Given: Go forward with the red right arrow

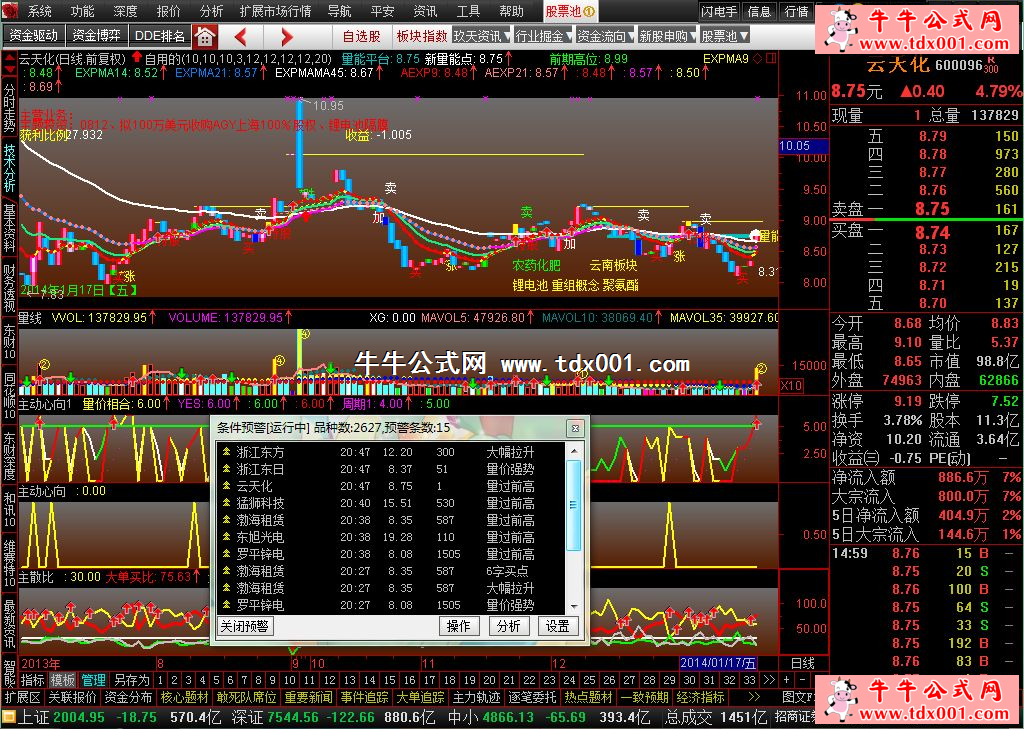Looking at the screenshot, I should point(287,37).
